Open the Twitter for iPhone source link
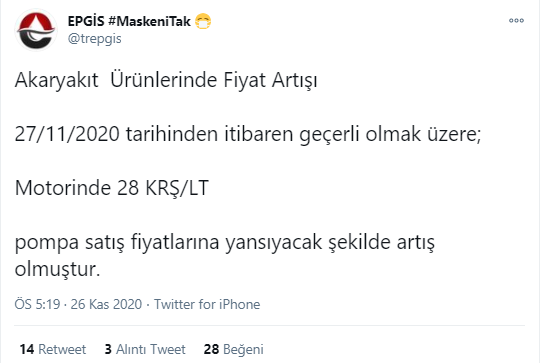This screenshot has width=546, height=363. pos(207,304)
